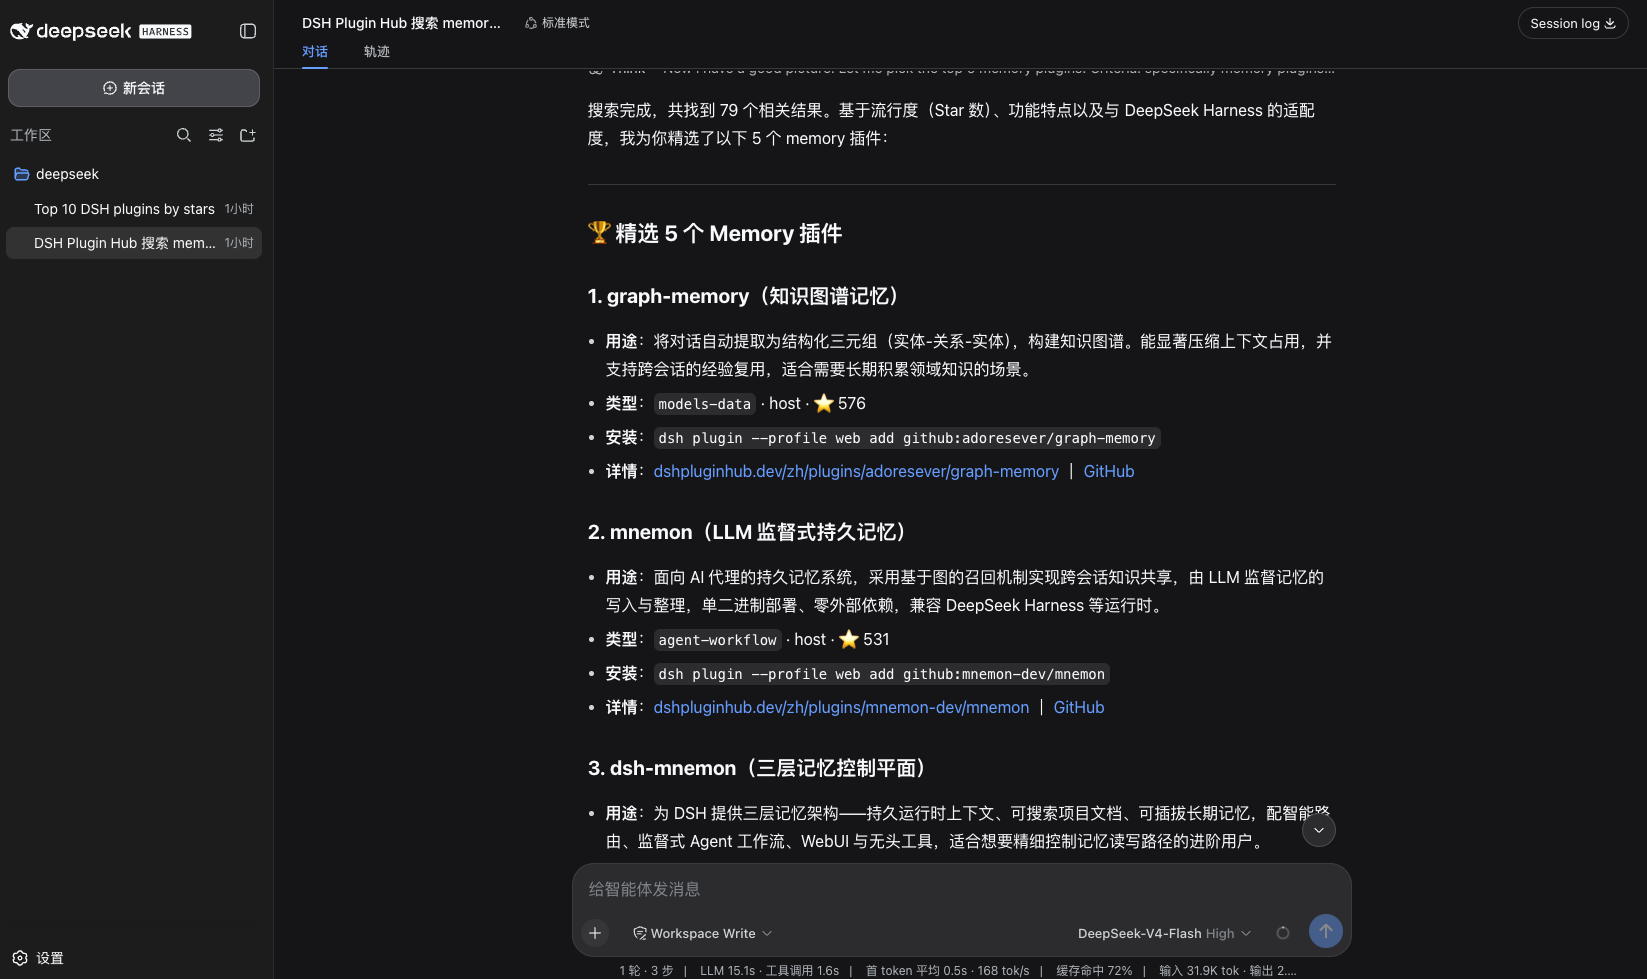Collapse the sidebar with the panel icon
1647x979 pixels.
[x=248, y=31]
